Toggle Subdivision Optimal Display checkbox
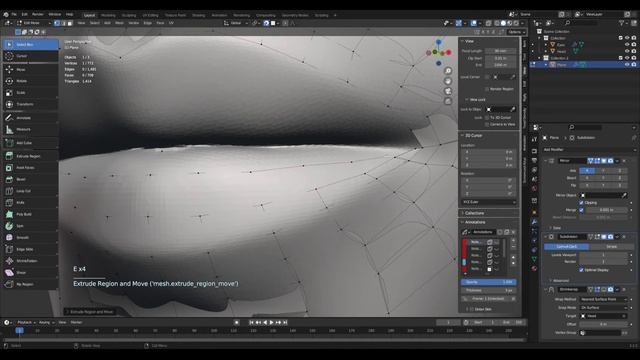 pyautogui.click(x=581, y=270)
